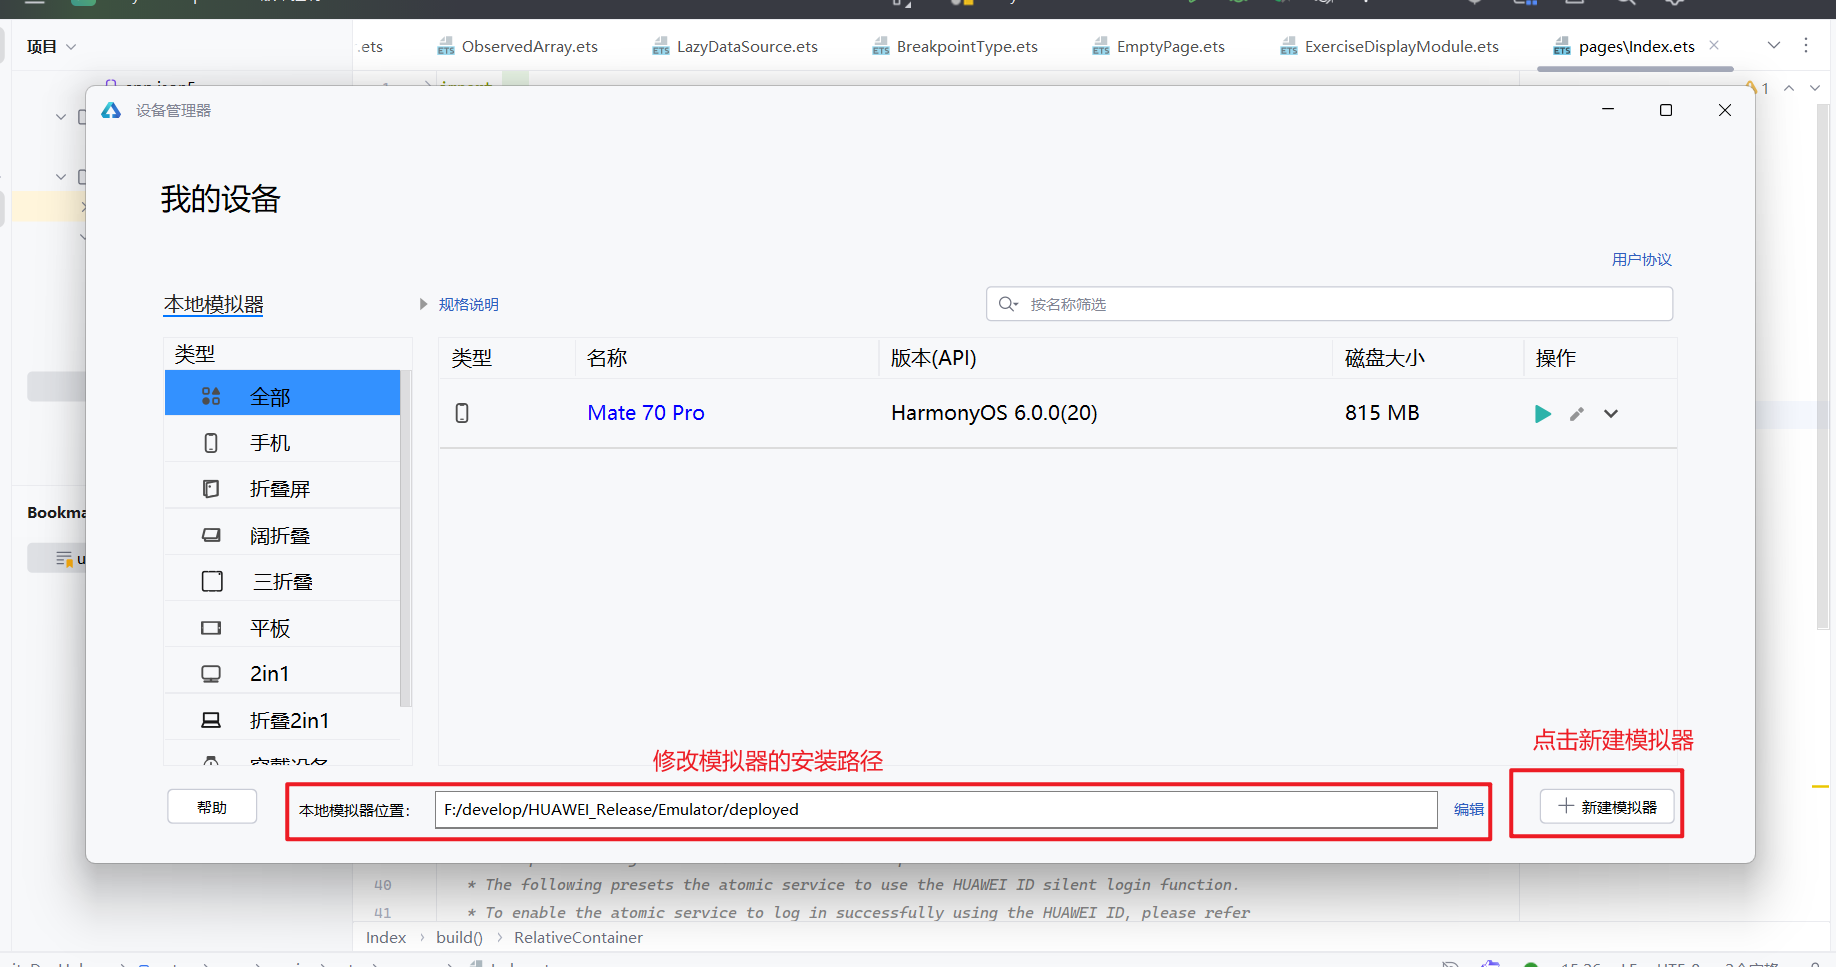Open the editor tabs more options menu

coord(1806,45)
